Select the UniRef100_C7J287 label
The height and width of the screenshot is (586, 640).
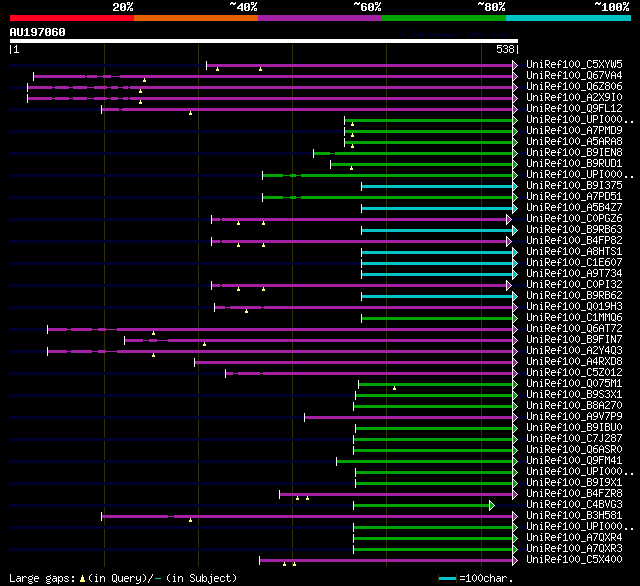coord(574,439)
